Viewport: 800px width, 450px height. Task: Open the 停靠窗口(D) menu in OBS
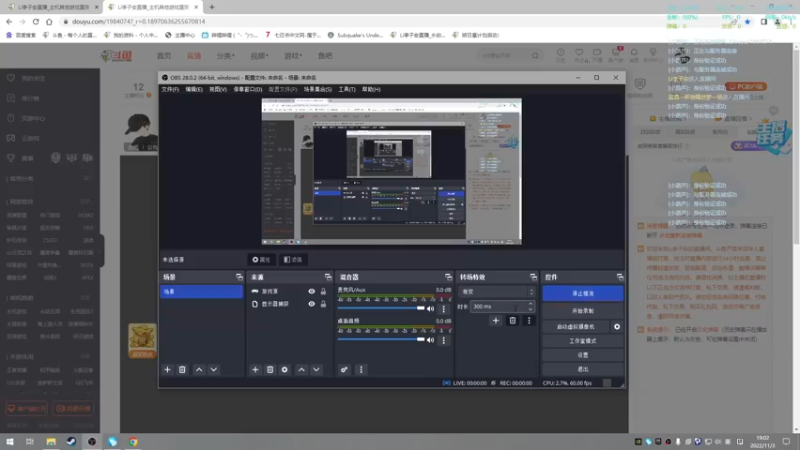tap(248, 89)
